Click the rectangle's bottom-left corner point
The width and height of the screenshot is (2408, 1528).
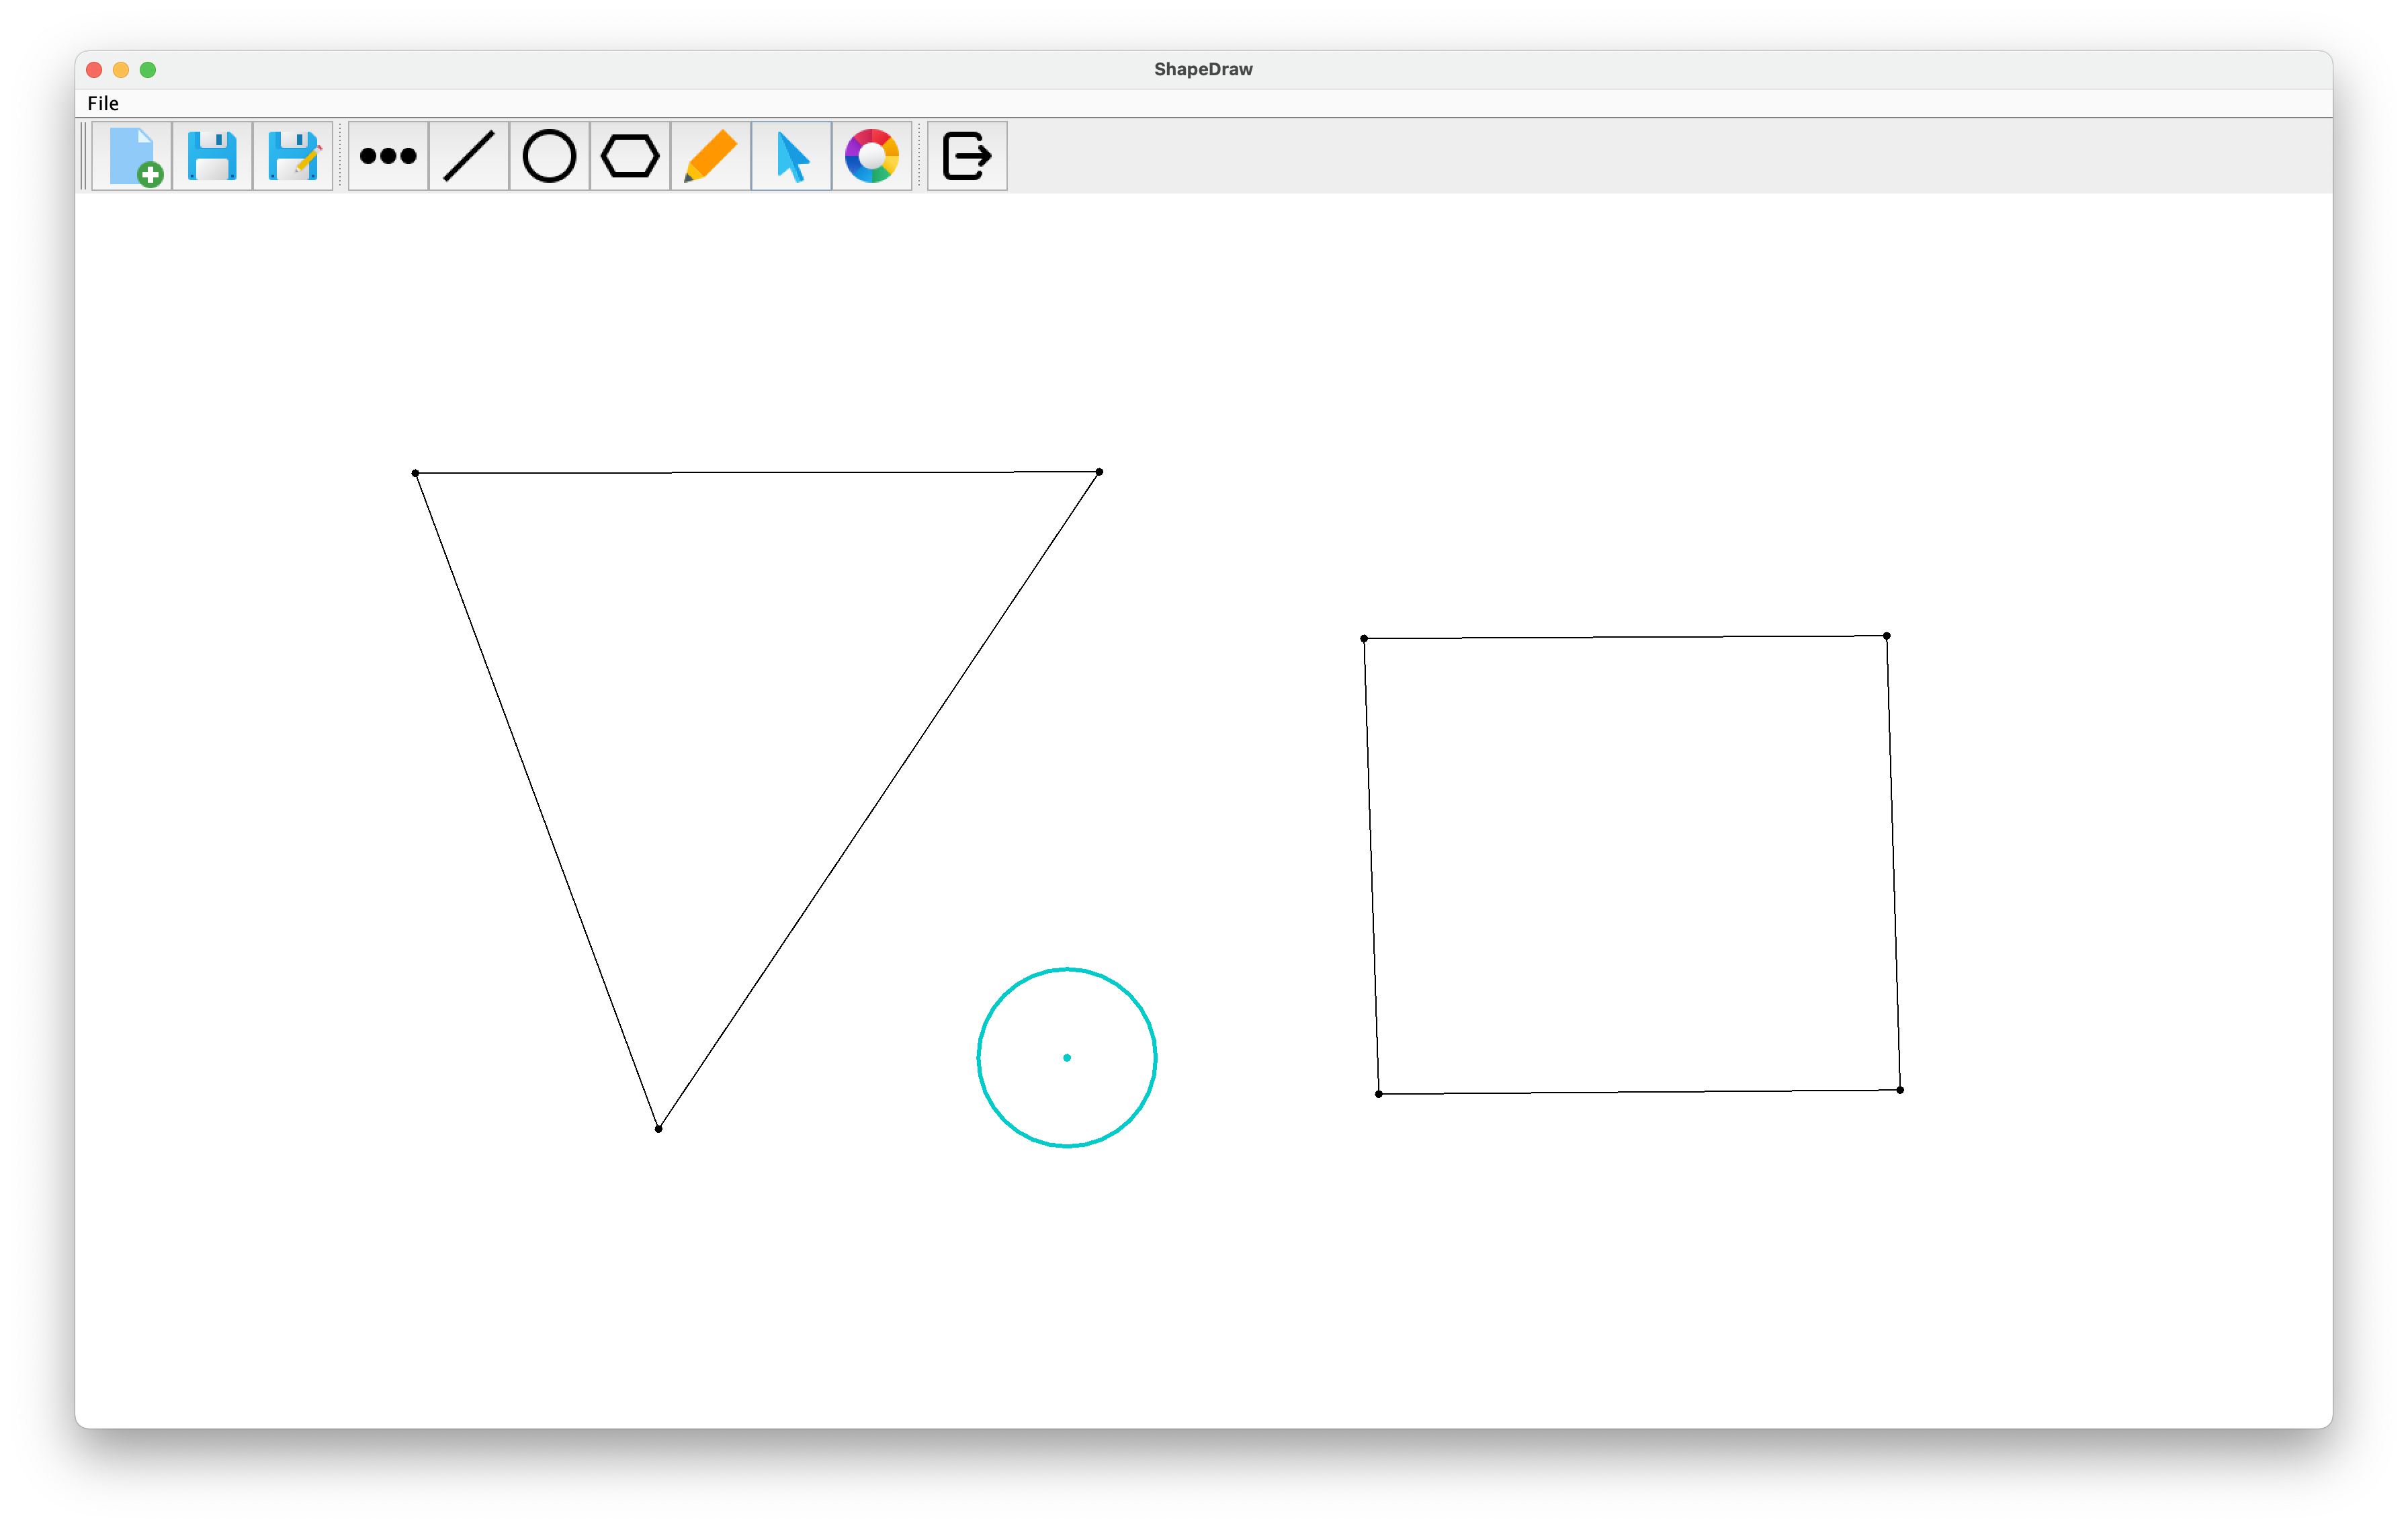click(1379, 1094)
